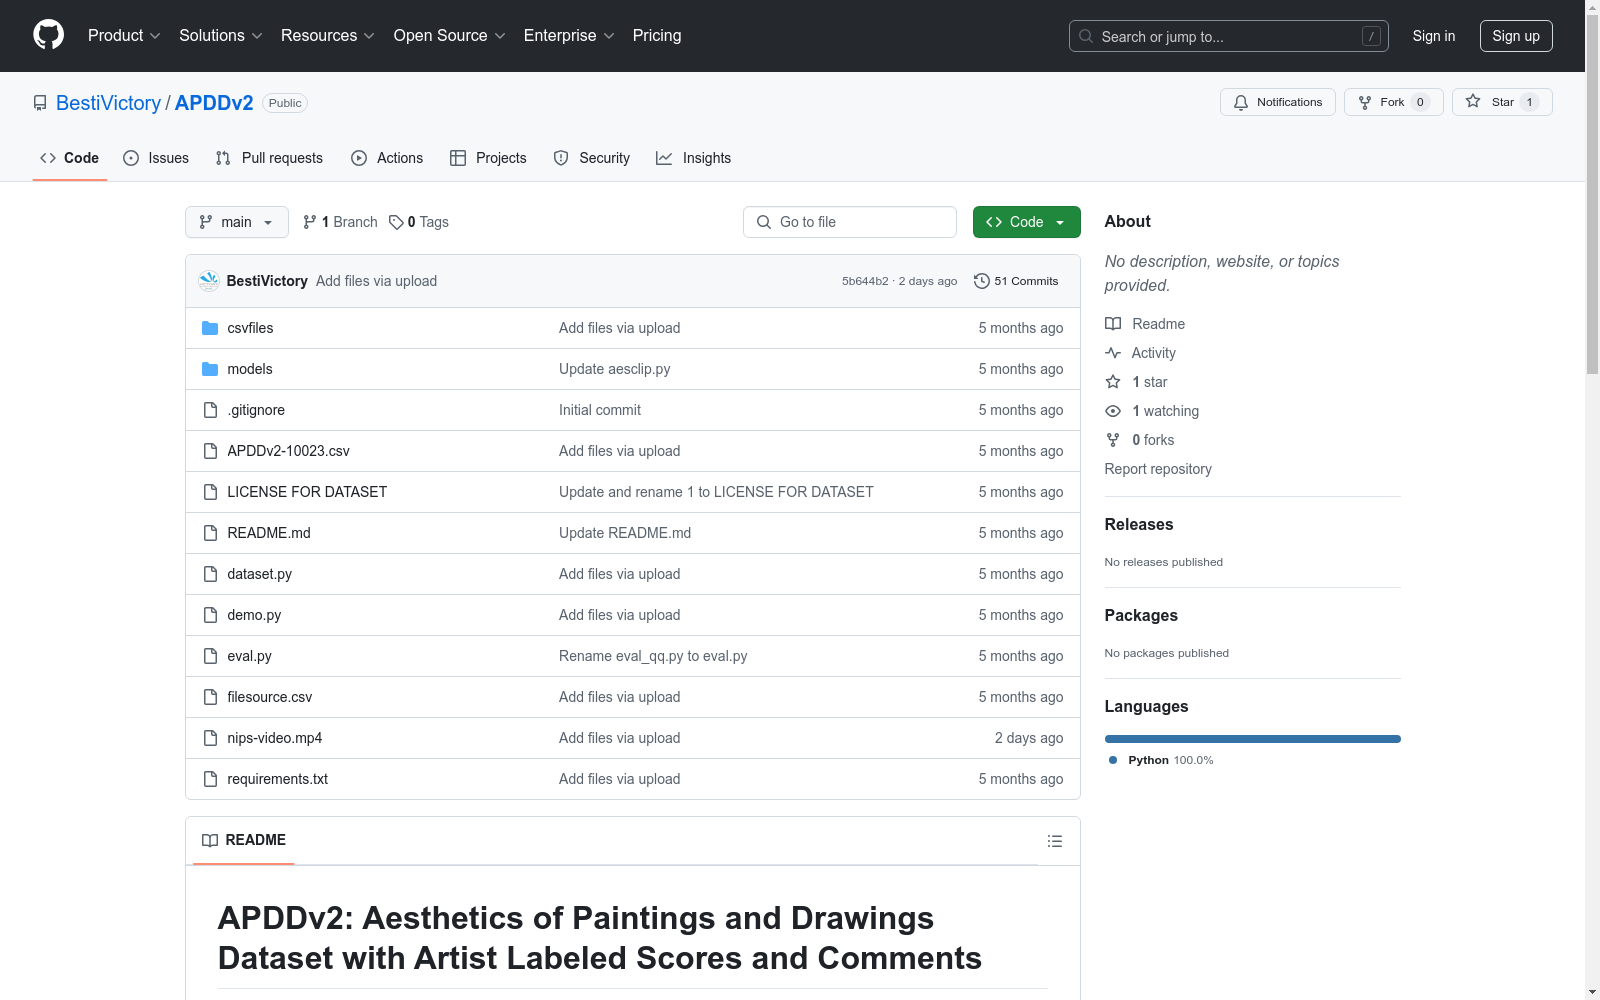
Task: Click the Activity pulse icon
Action: click(x=1113, y=353)
